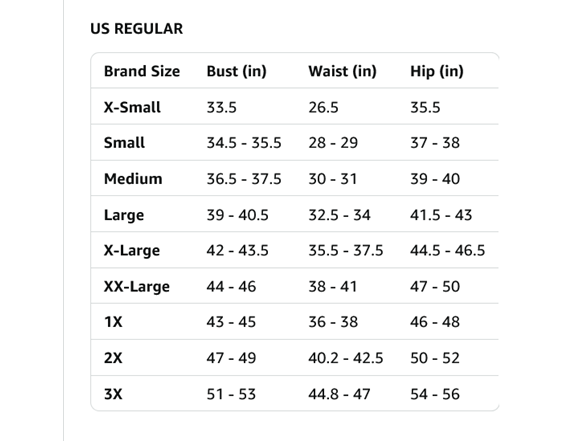Viewport: 588px width, 441px height.
Task: Click the Bust (in) column header
Action: click(x=237, y=71)
